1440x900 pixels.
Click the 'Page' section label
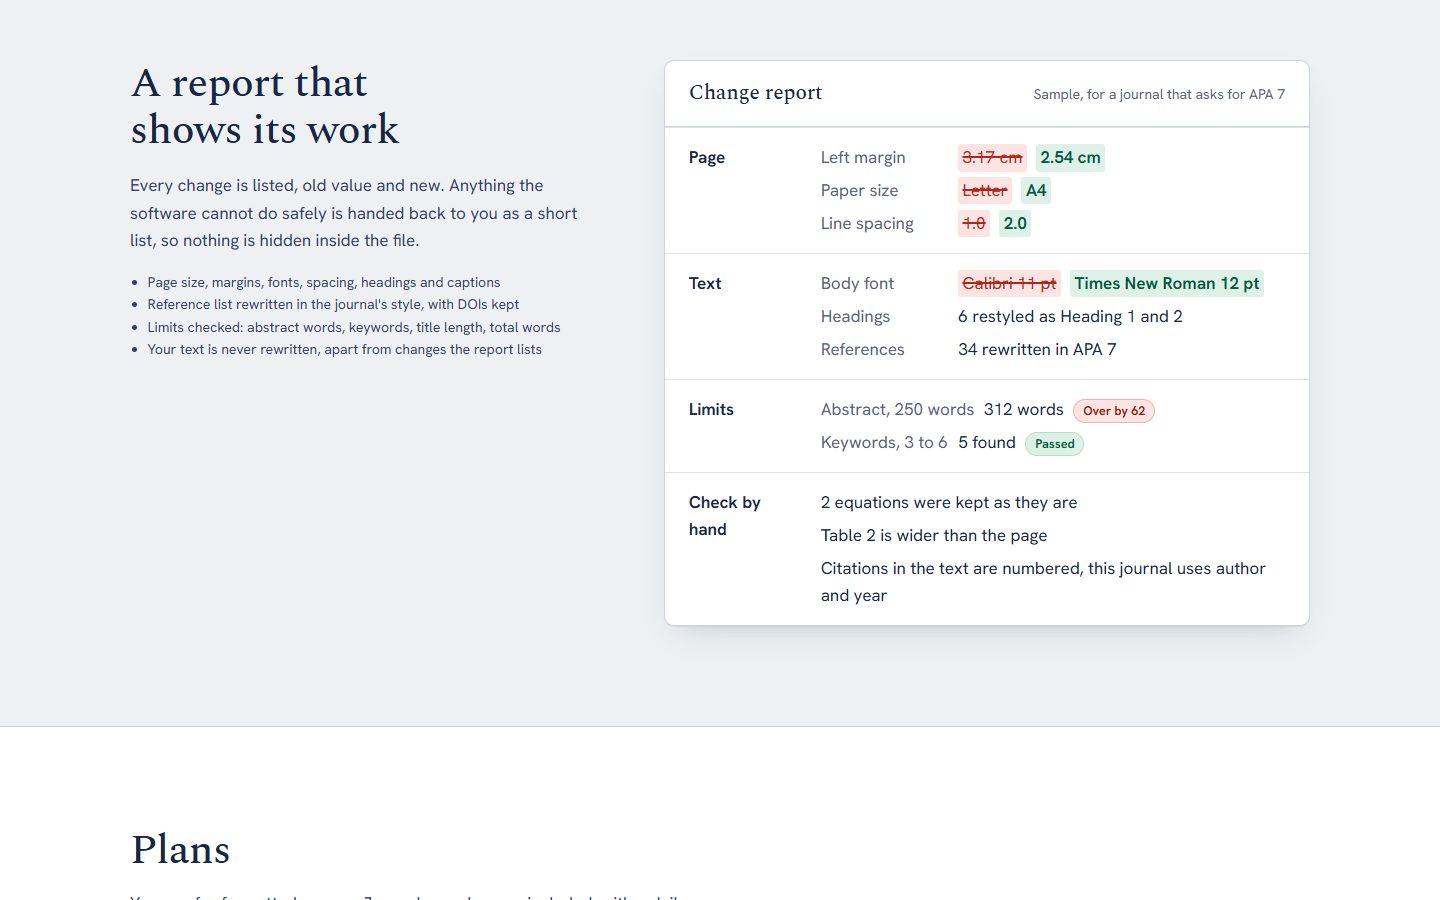(707, 158)
